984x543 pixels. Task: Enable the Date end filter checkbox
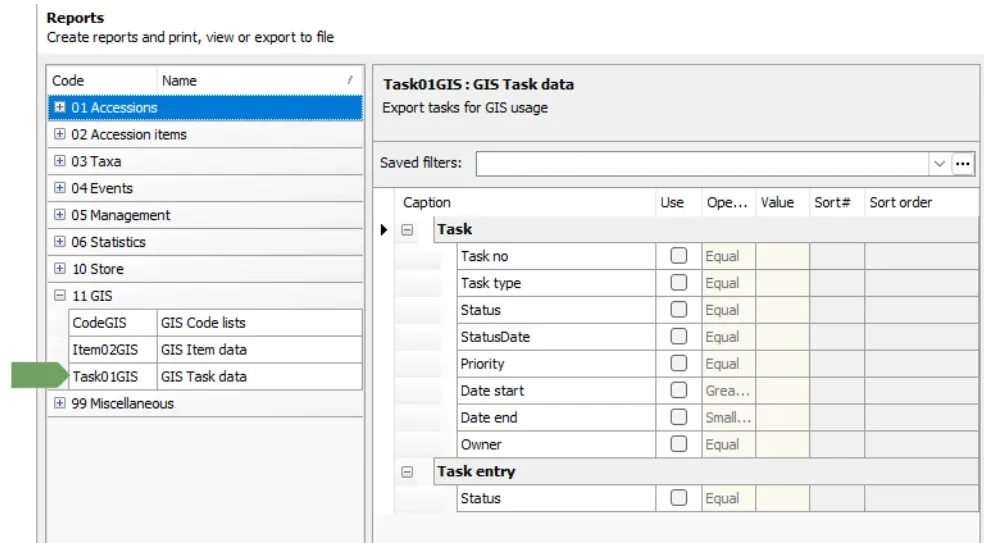[678, 417]
